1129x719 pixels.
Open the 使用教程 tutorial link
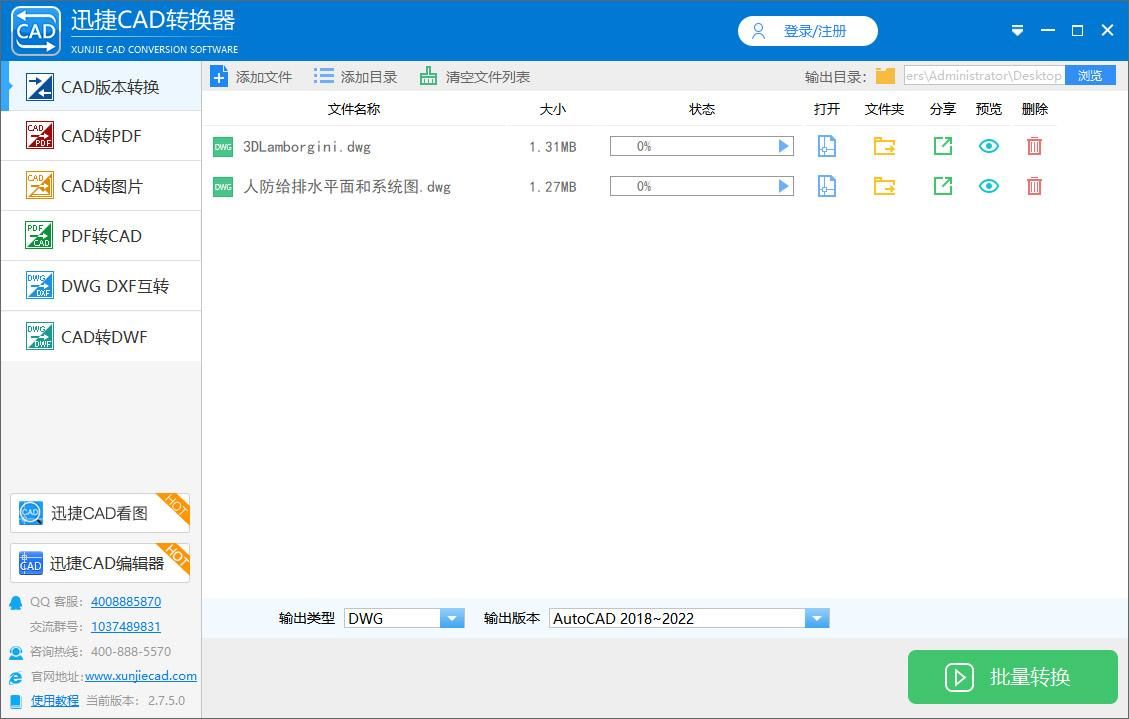[x=54, y=700]
